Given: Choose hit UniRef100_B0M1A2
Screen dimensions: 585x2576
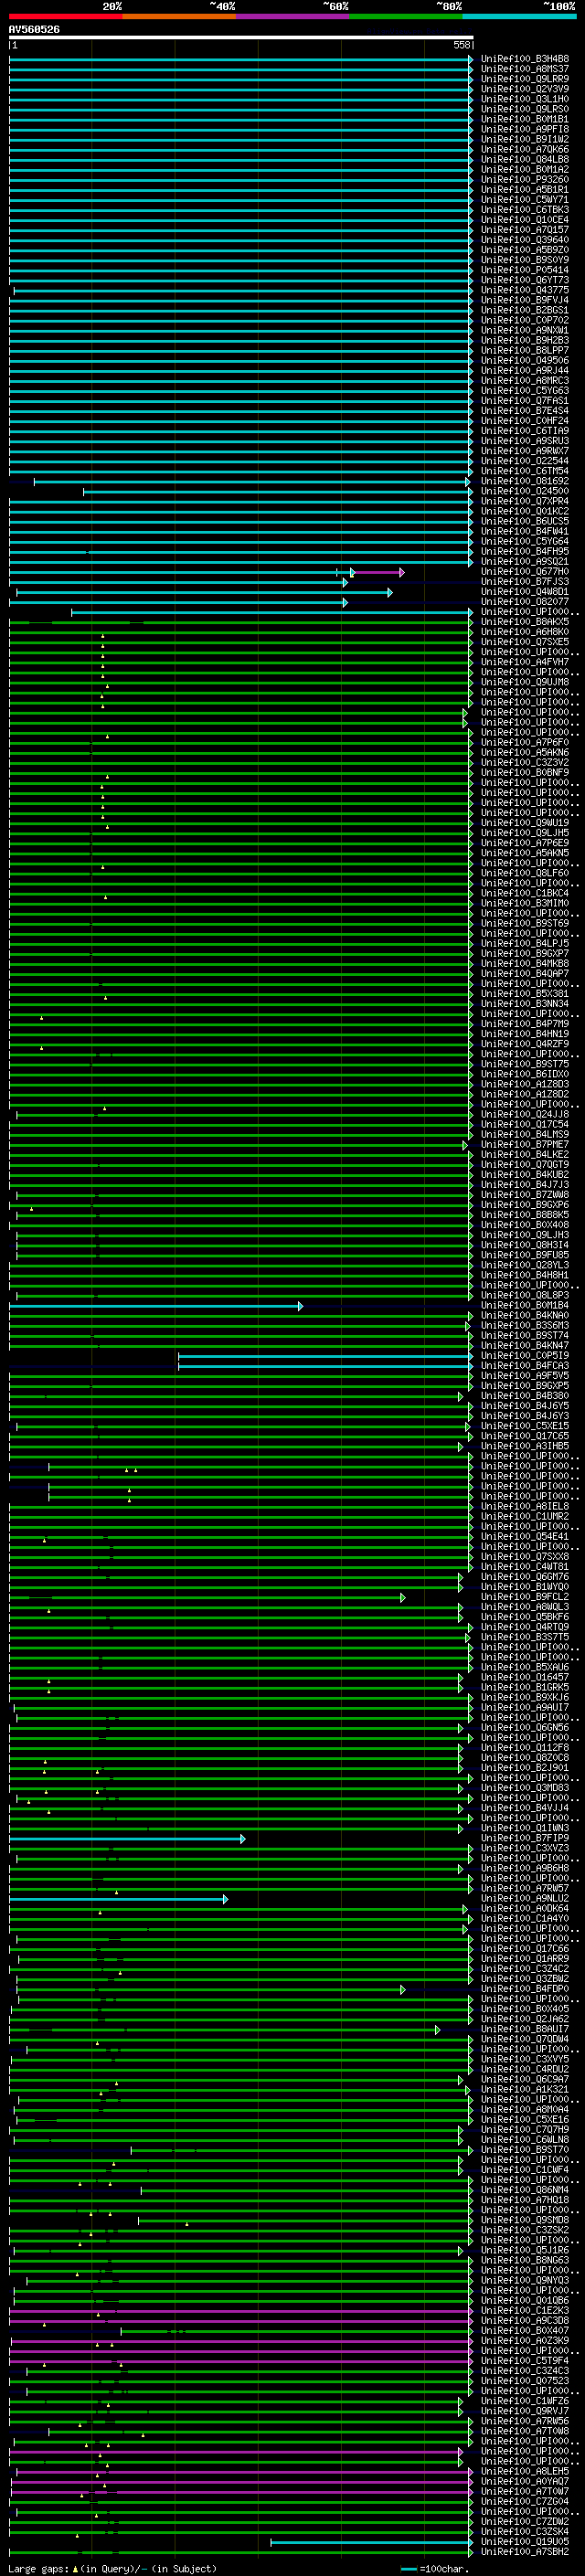Looking at the screenshot, I should tap(524, 169).
